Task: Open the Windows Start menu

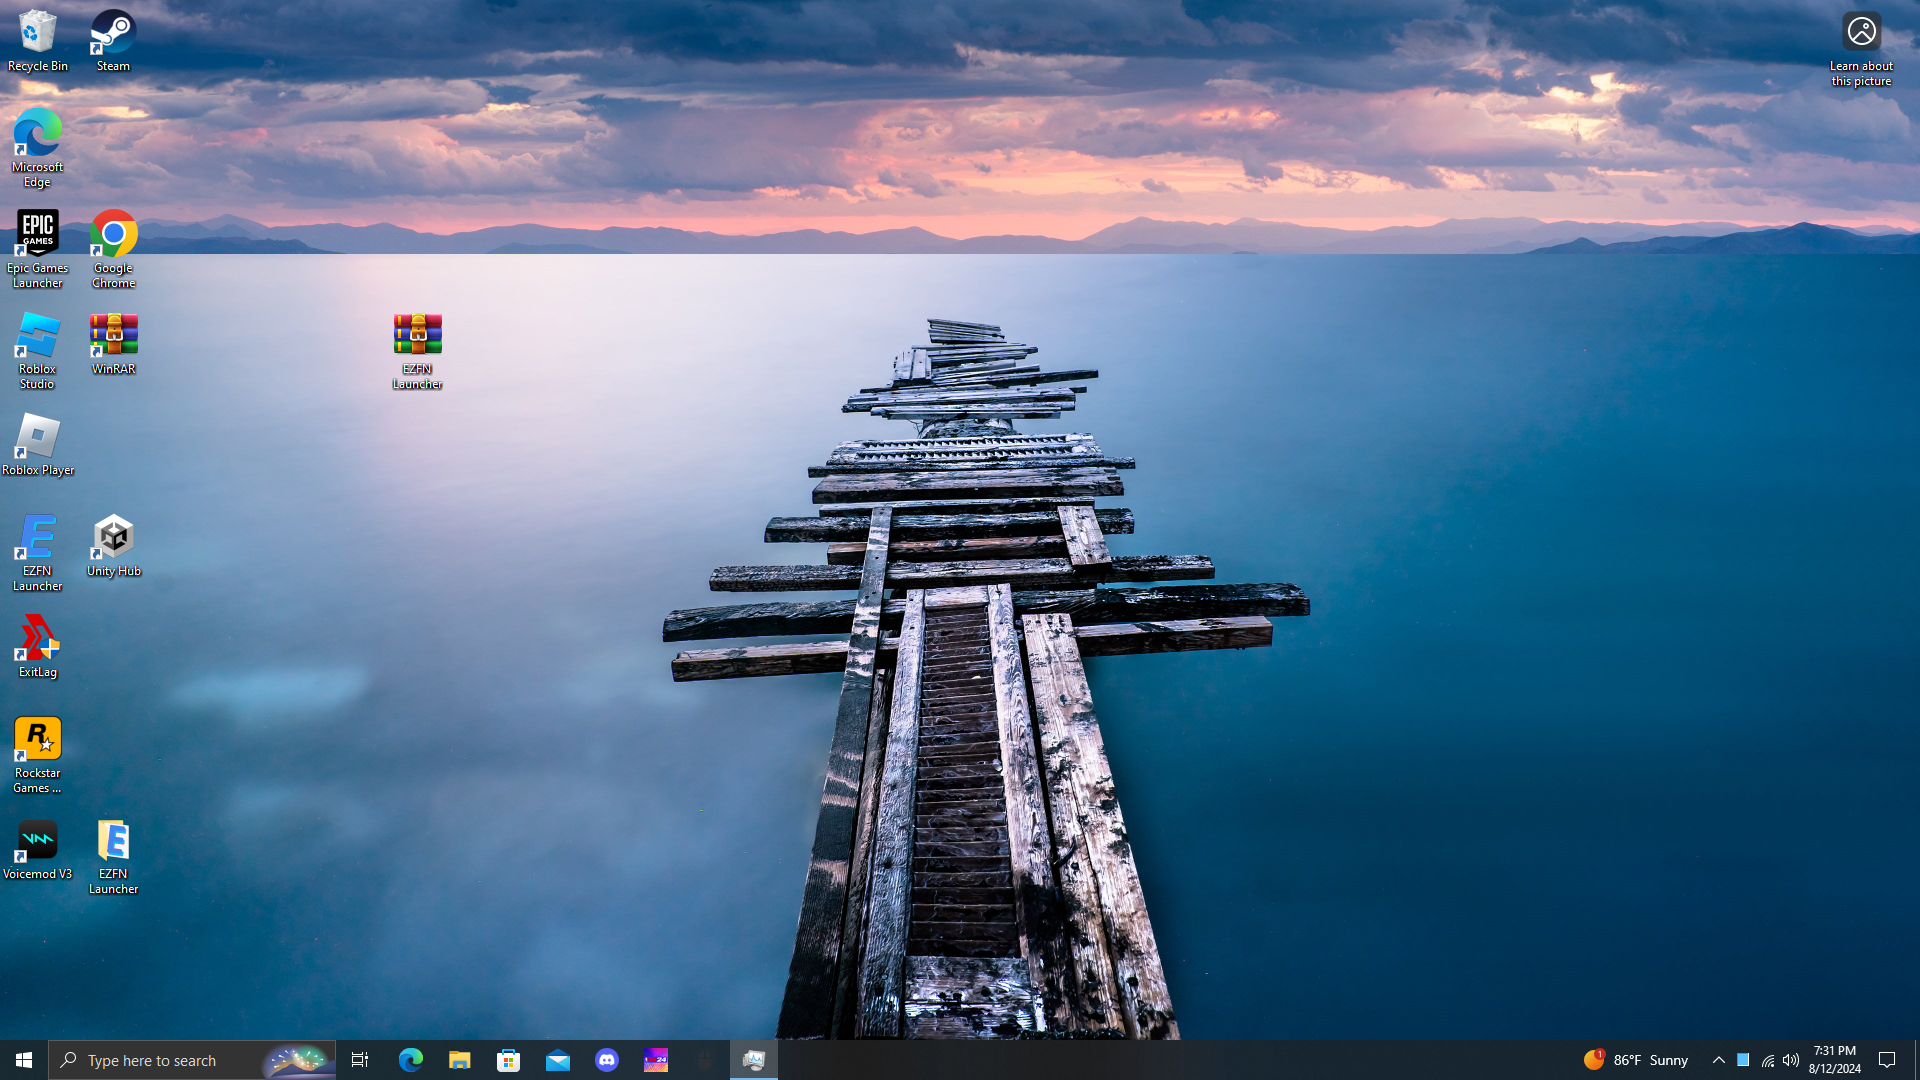Action: 24,1060
